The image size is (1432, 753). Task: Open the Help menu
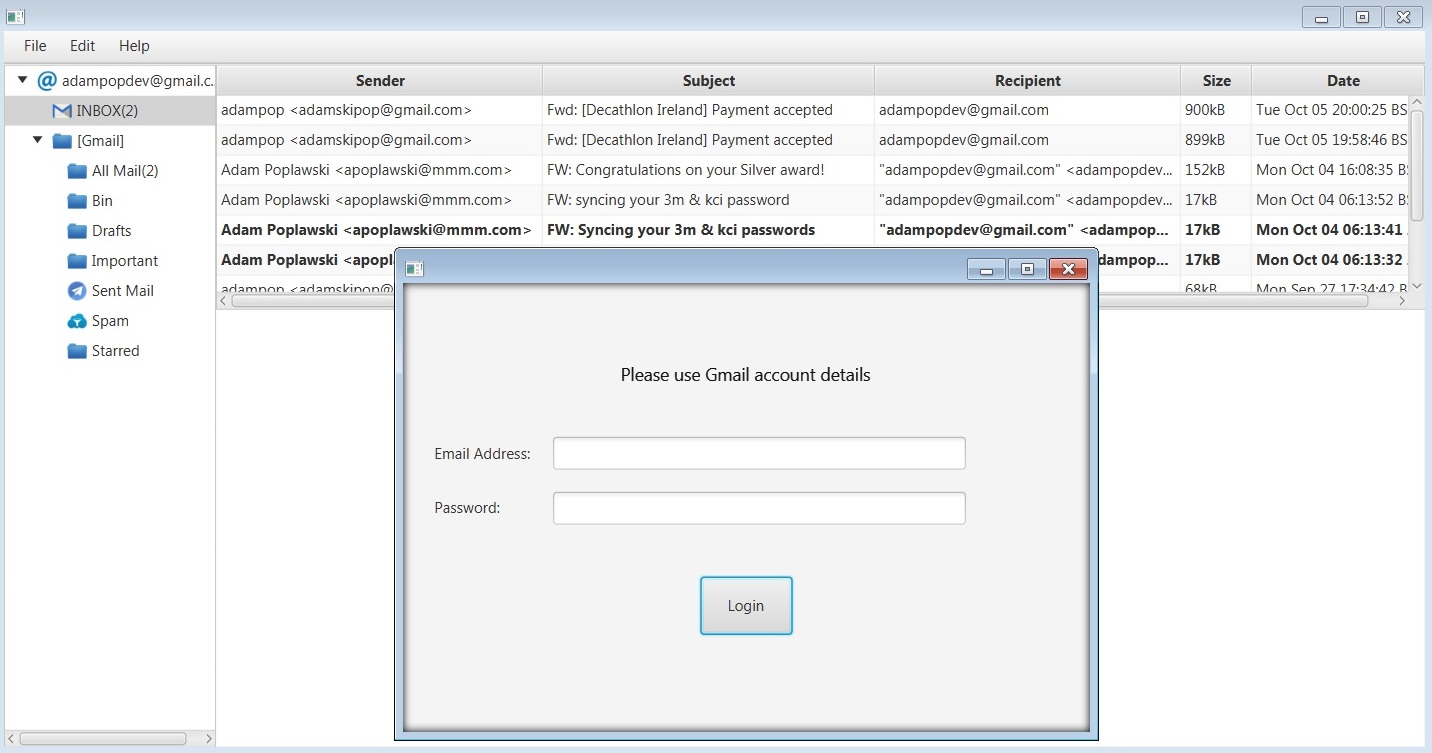click(x=134, y=46)
